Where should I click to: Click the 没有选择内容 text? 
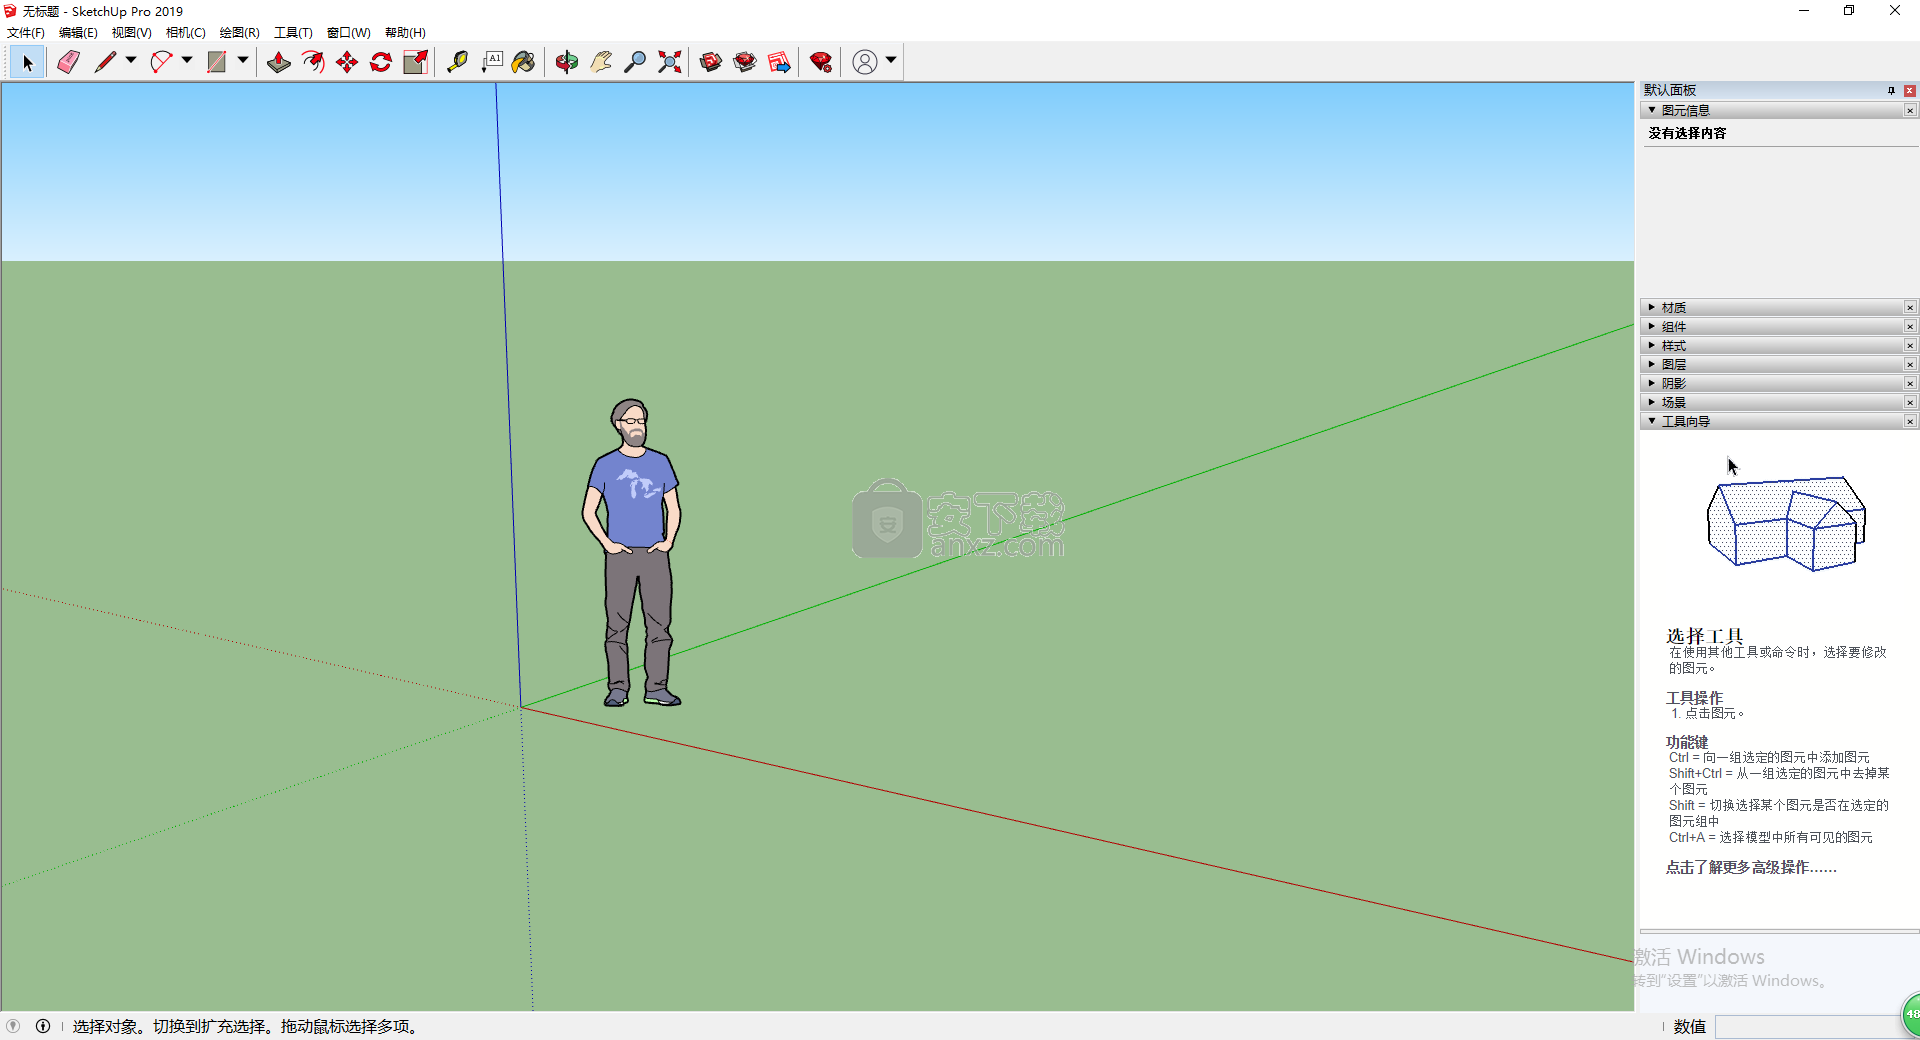(x=1687, y=133)
